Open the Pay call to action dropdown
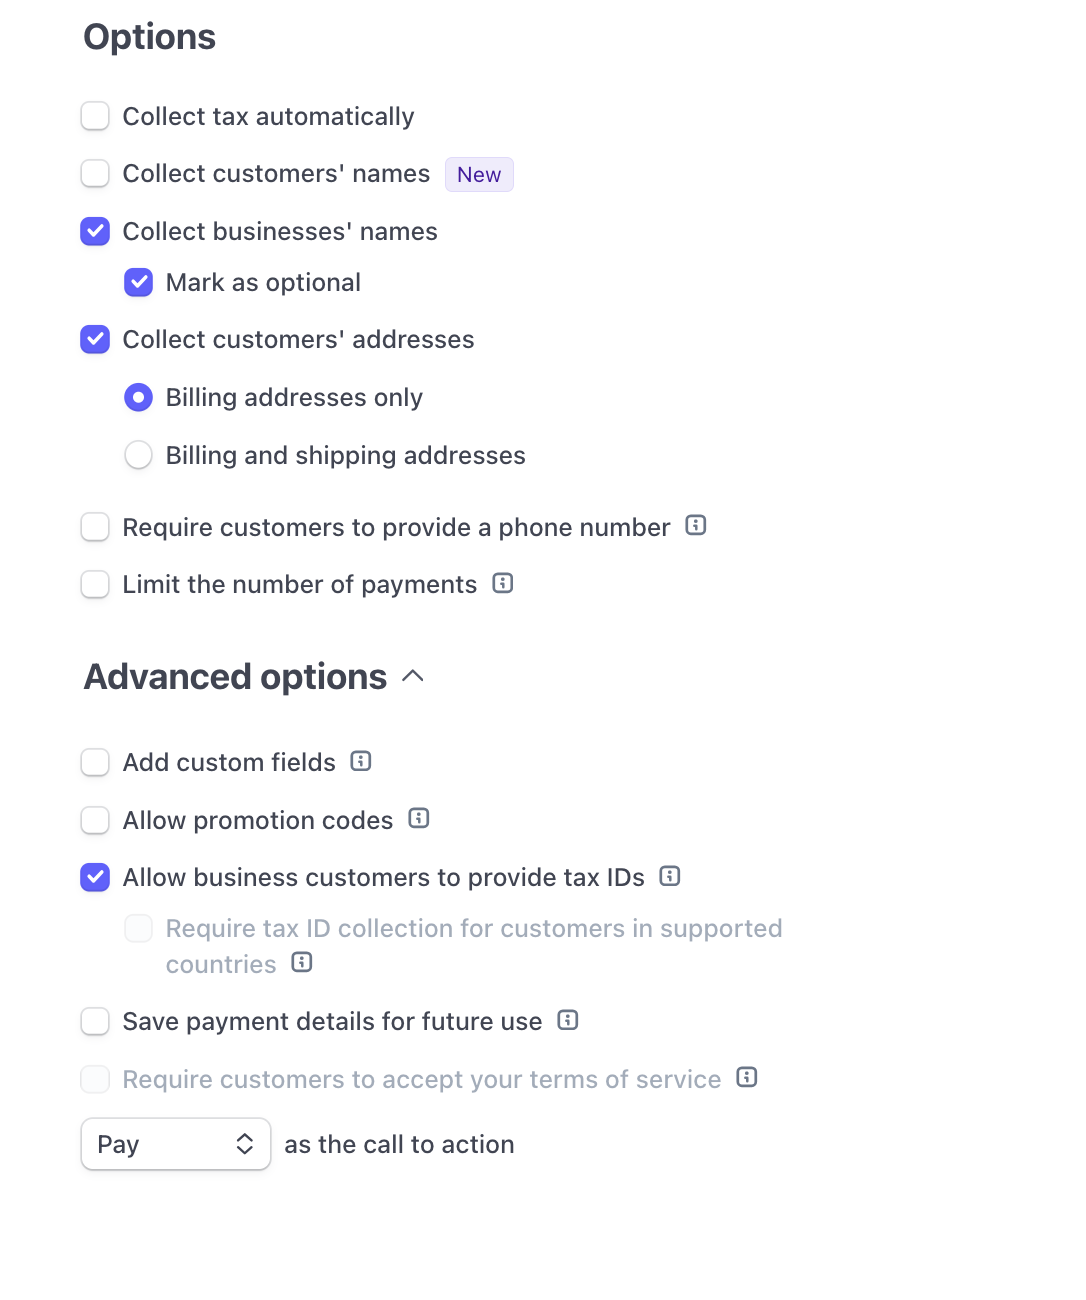The image size is (1086, 1300). (176, 1144)
